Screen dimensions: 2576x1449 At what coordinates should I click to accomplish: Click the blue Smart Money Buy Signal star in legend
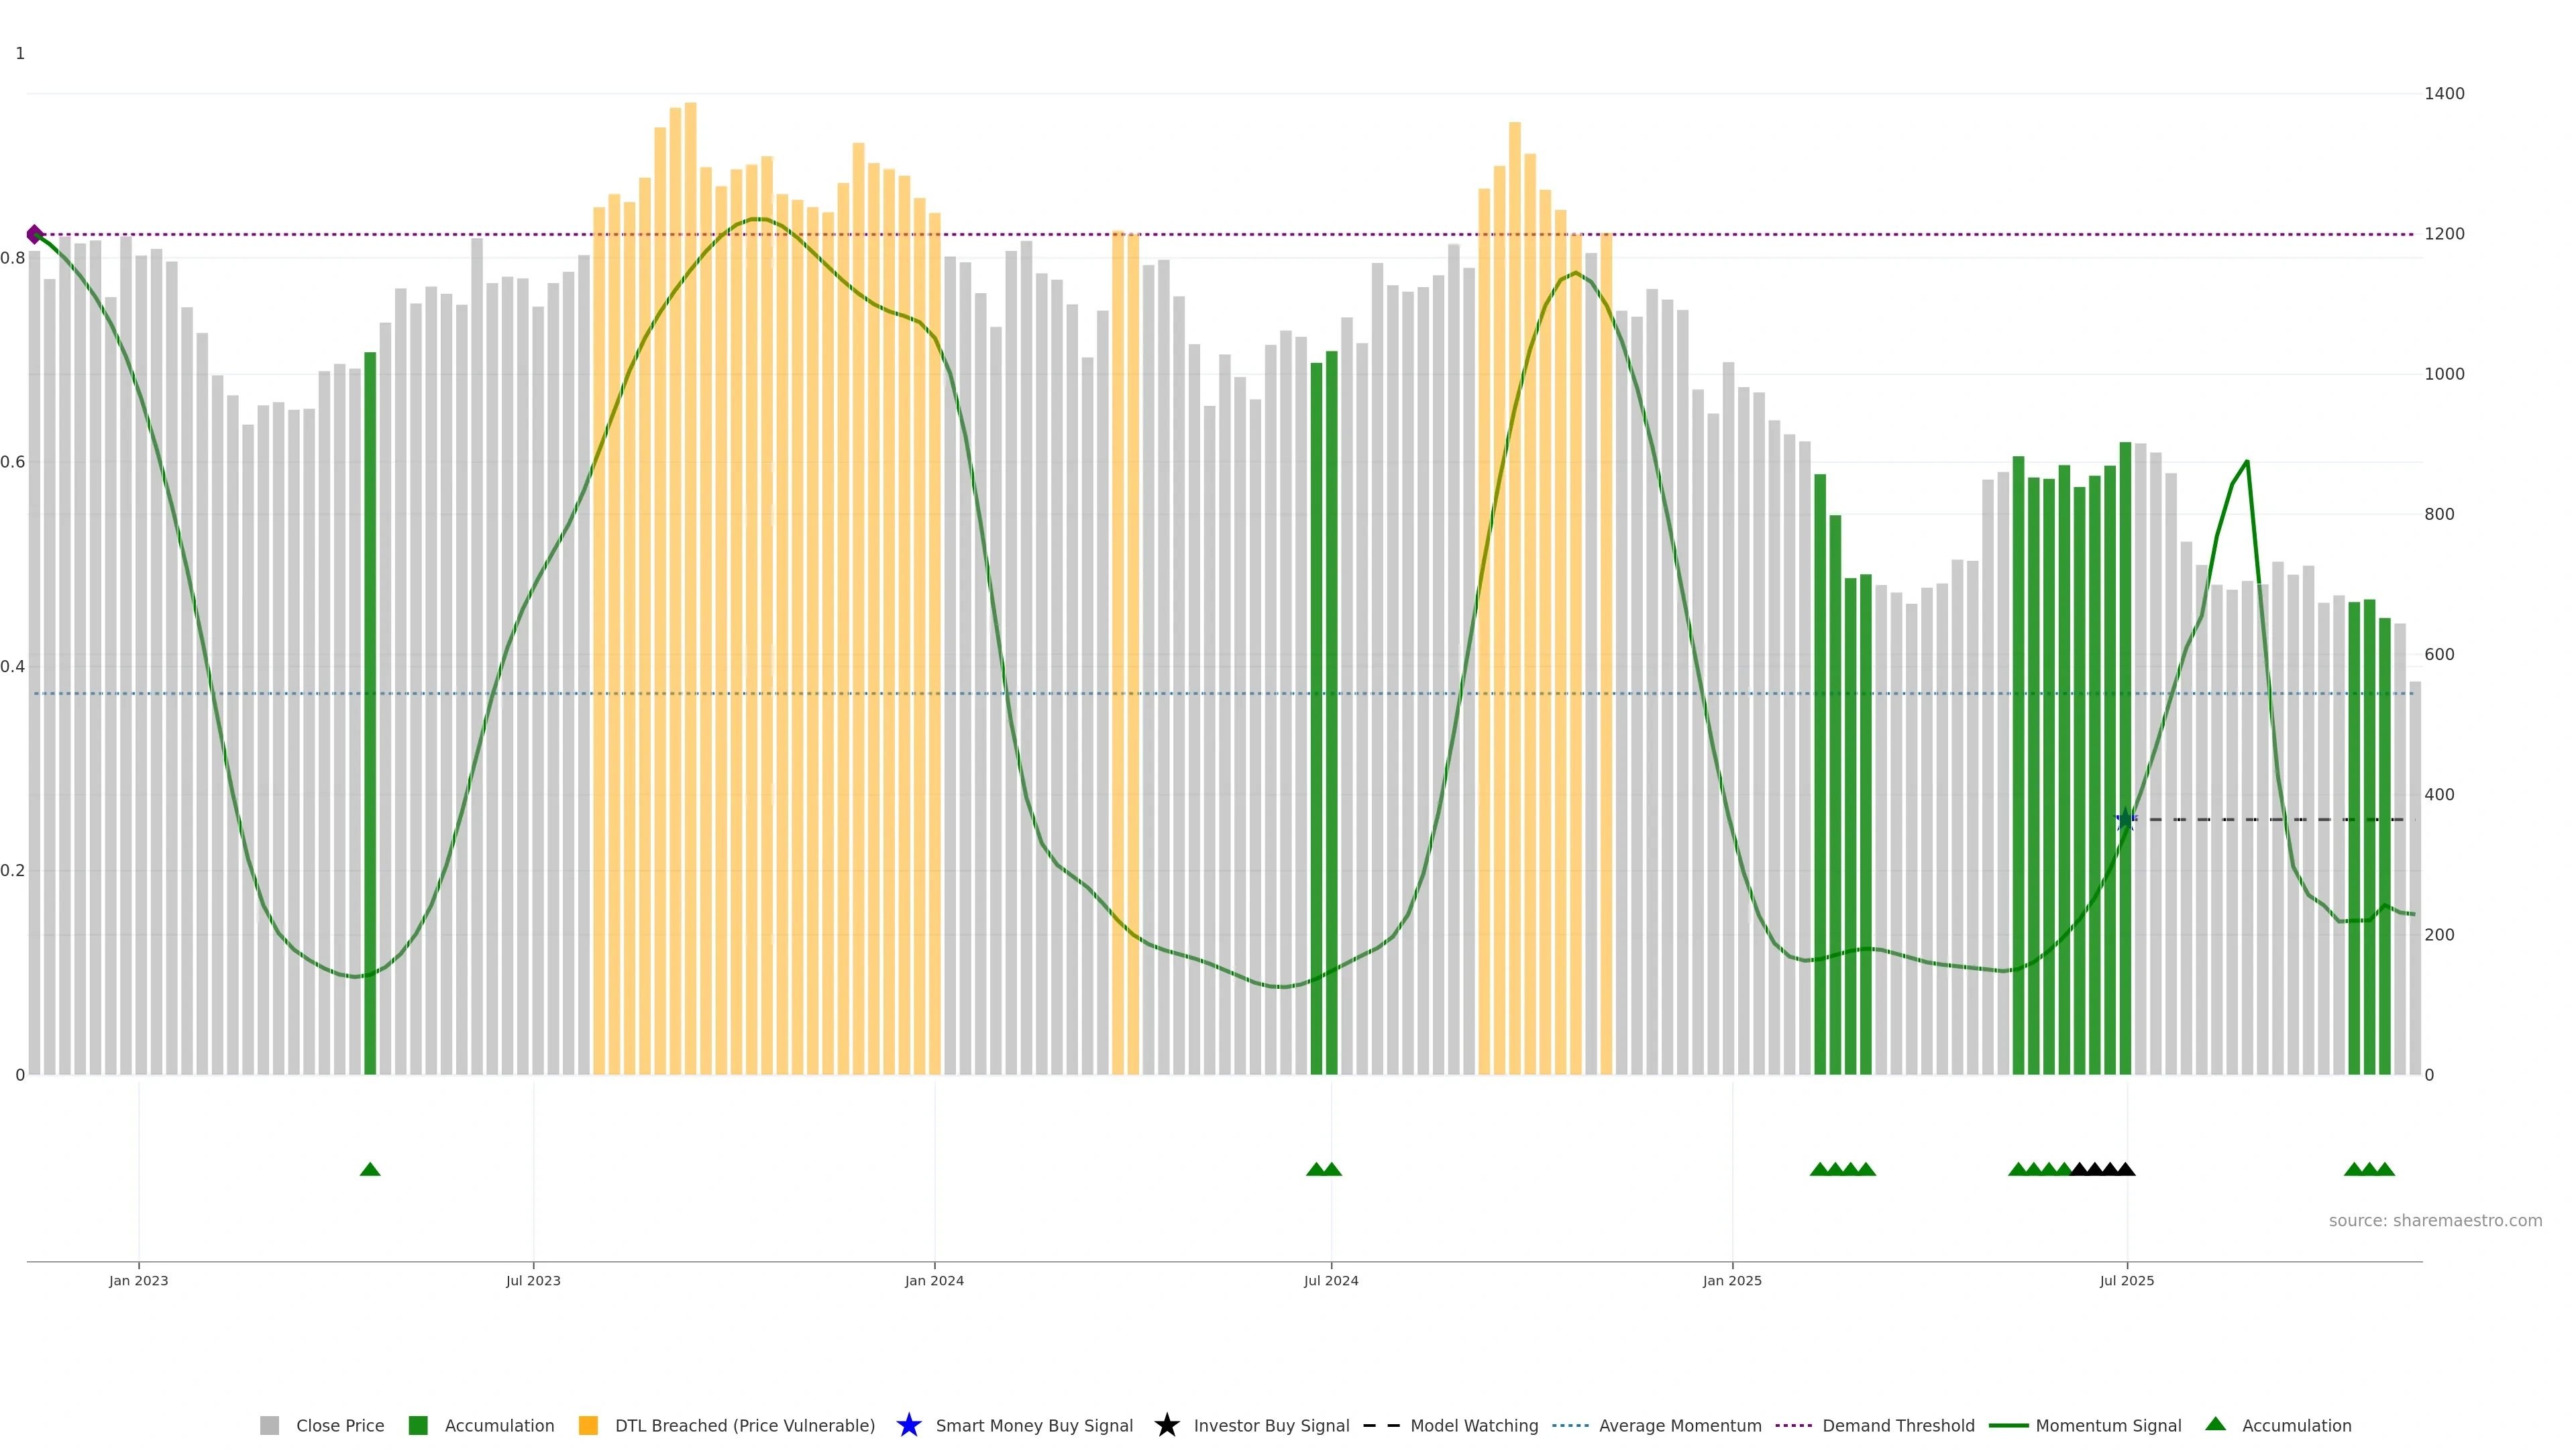coord(908,1425)
